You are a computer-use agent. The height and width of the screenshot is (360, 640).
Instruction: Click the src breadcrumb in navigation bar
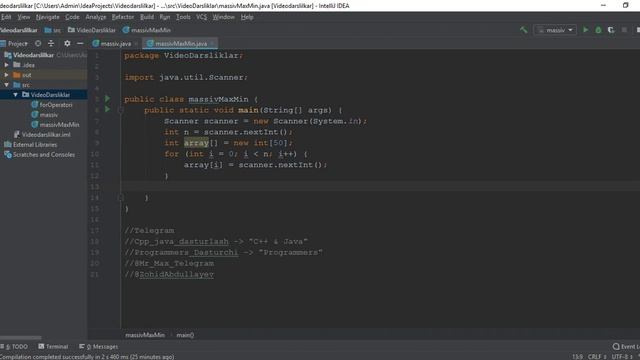53,30
